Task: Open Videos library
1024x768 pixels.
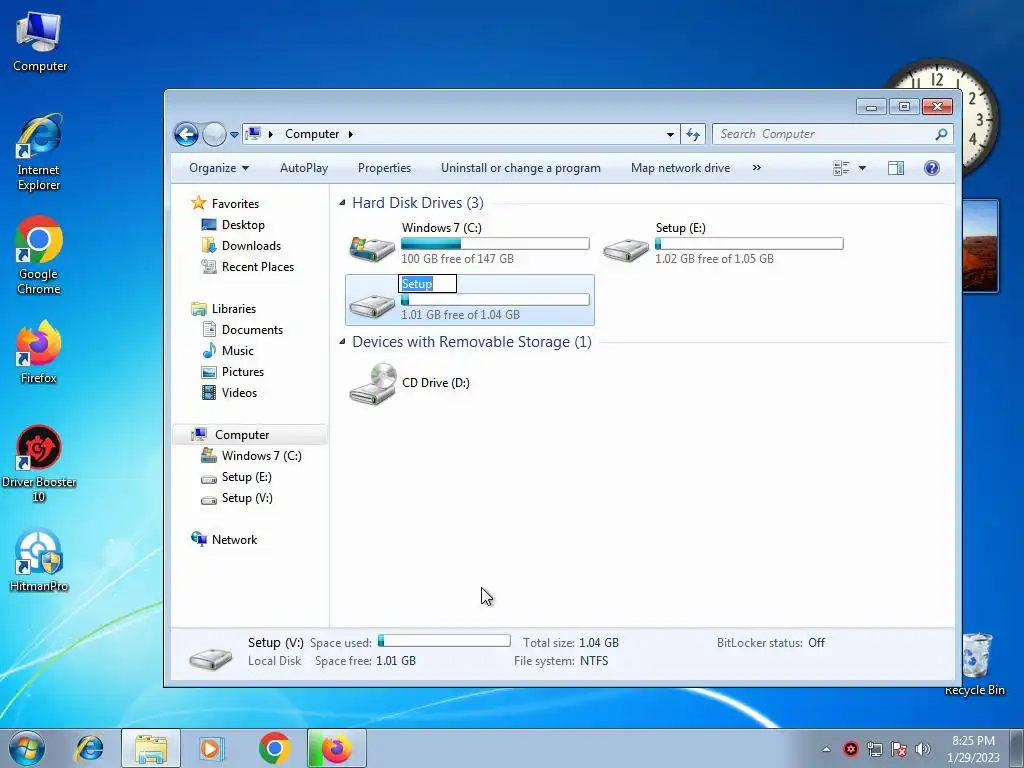Action: (x=239, y=392)
